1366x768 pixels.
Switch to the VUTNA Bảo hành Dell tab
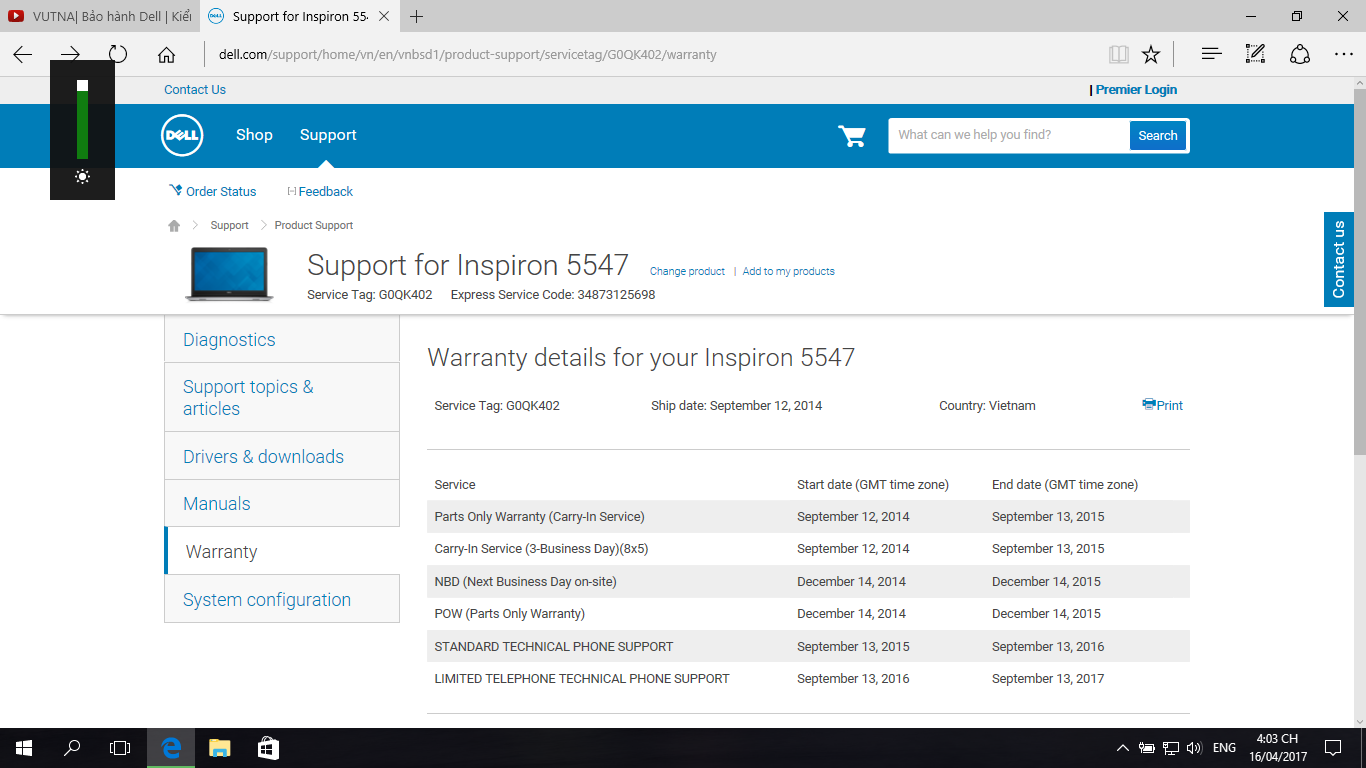click(x=99, y=16)
